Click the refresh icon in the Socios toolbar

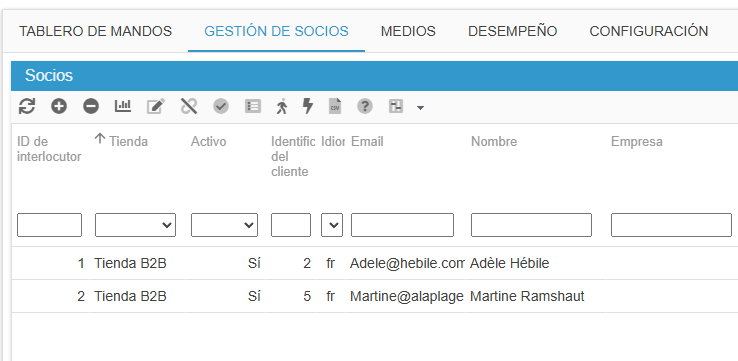coord(27,106)
